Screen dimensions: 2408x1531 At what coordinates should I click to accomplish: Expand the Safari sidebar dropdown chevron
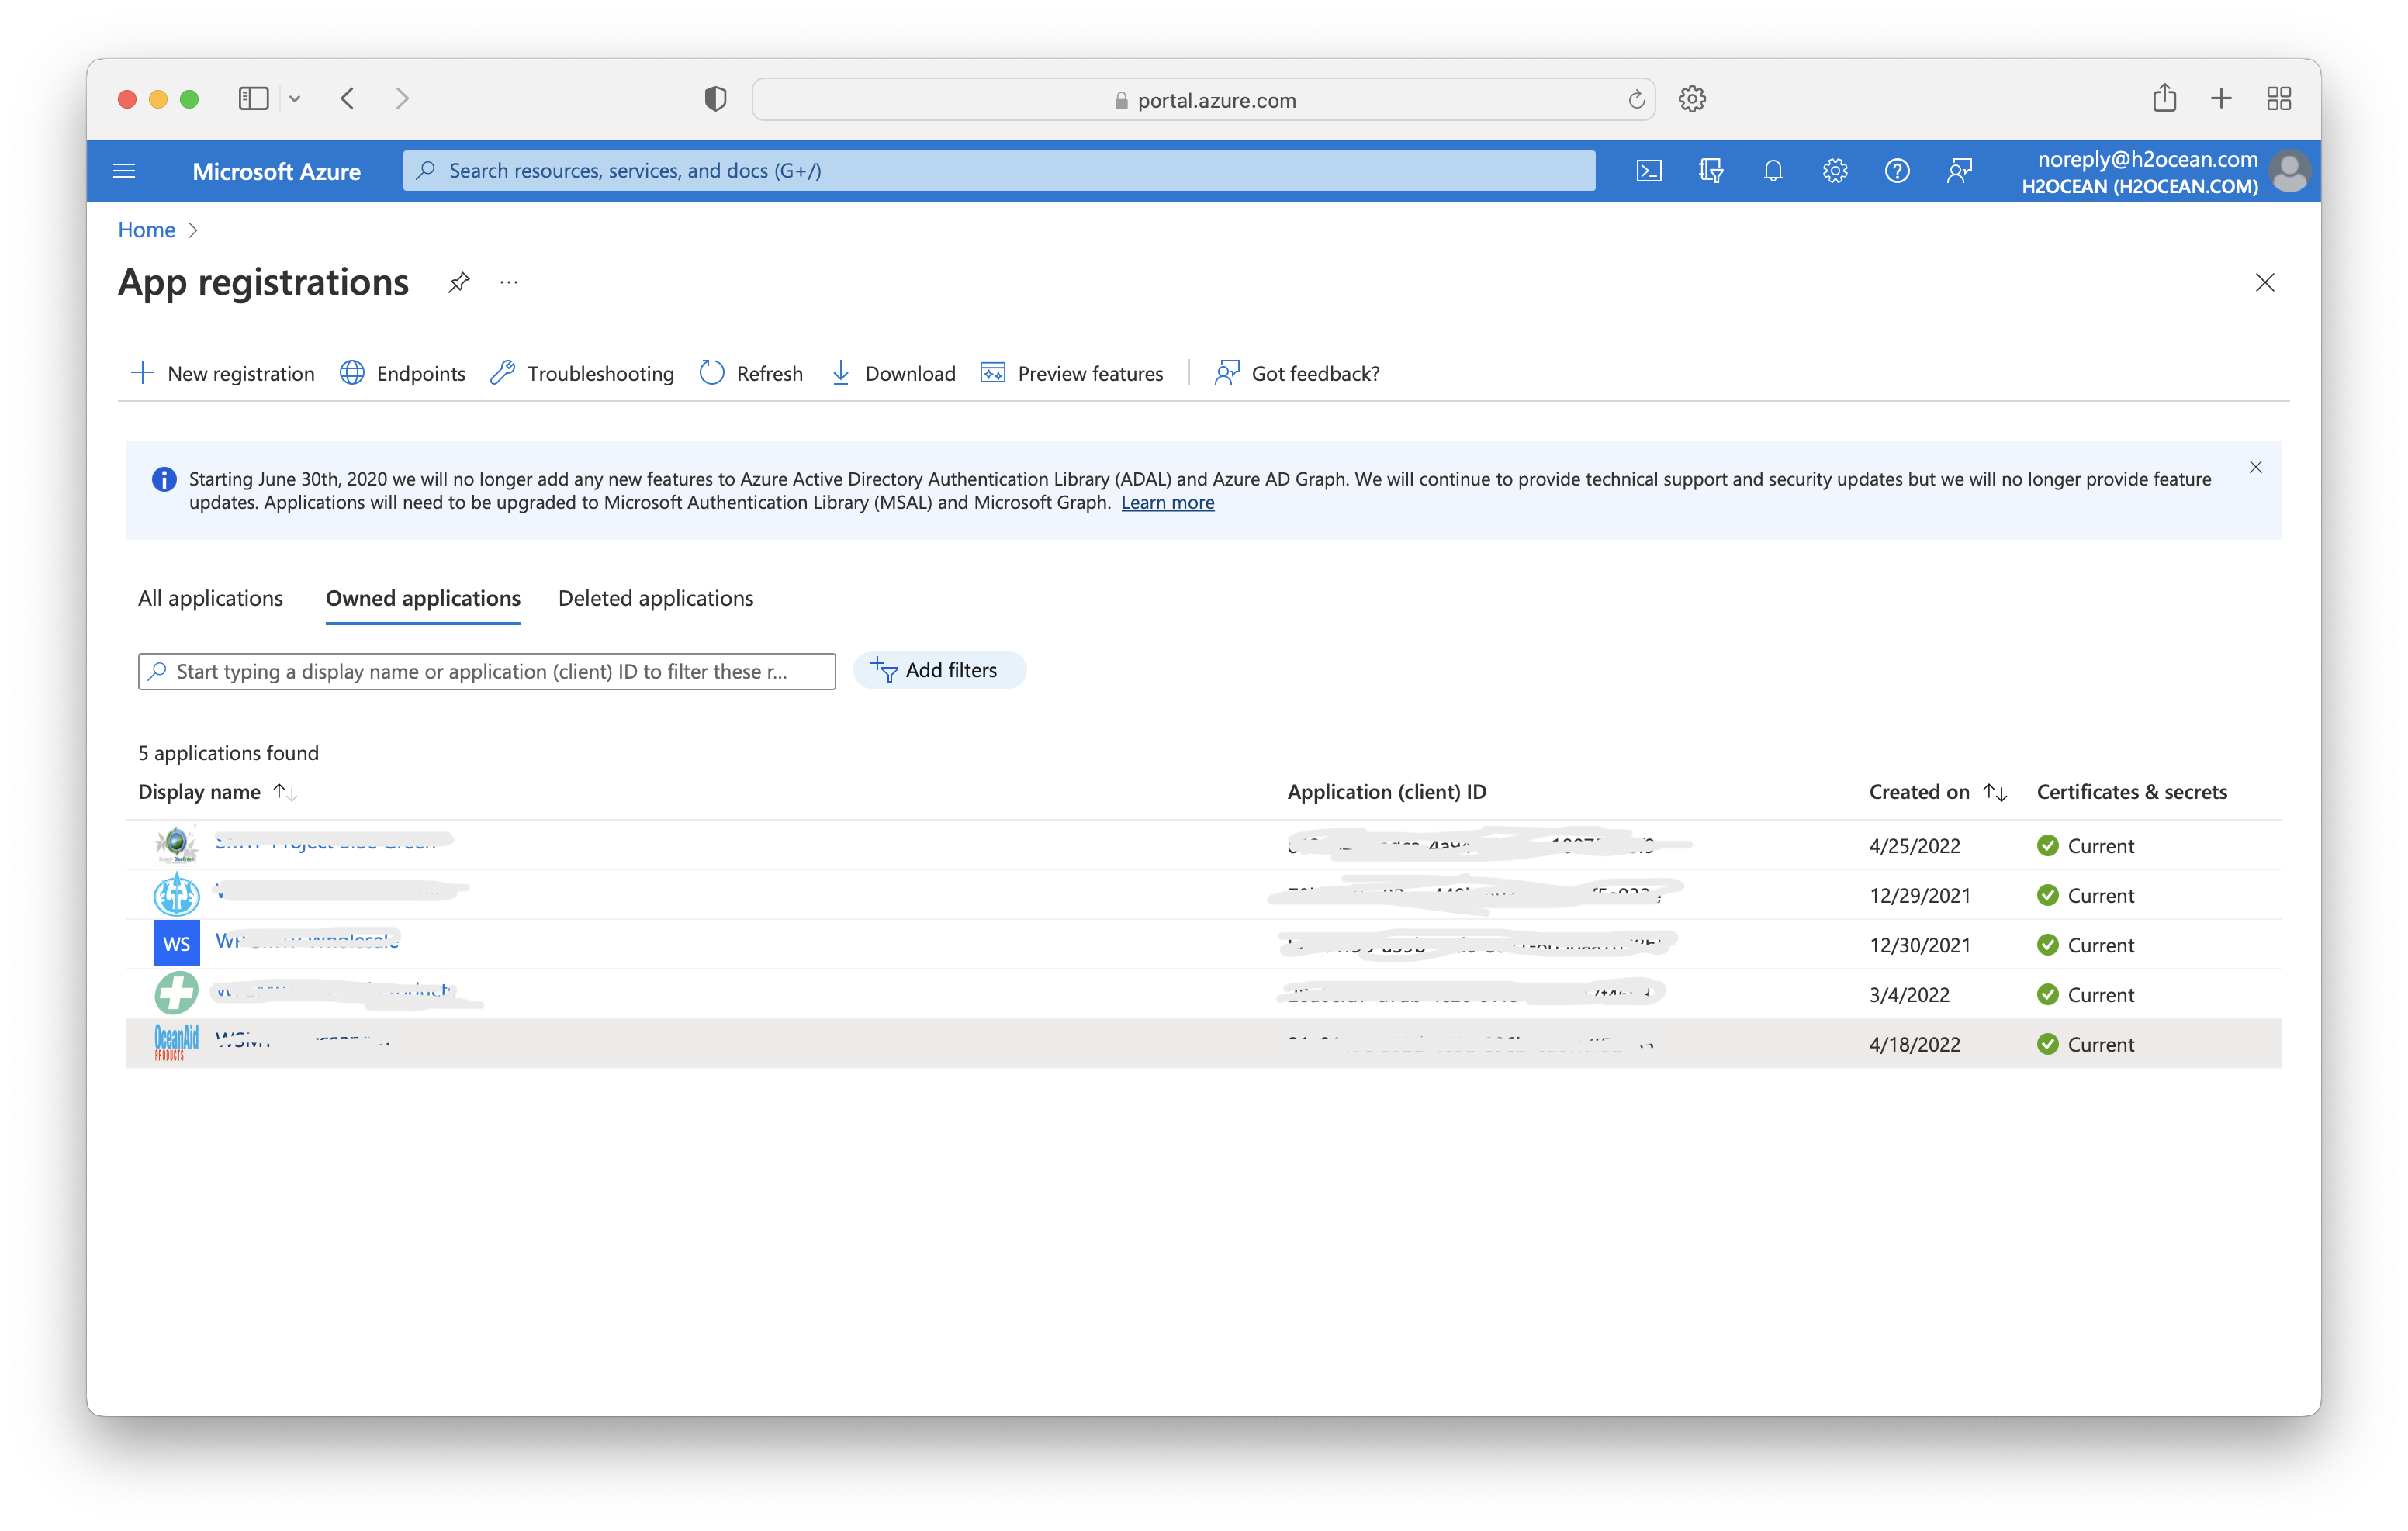click(295, 98)
